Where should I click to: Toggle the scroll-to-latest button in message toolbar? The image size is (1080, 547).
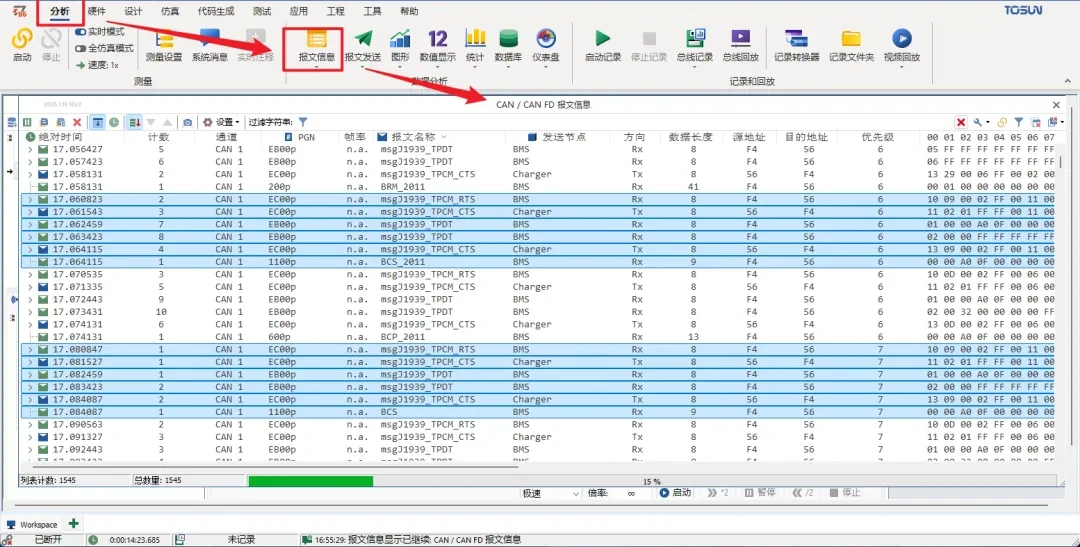click(98, 122)
